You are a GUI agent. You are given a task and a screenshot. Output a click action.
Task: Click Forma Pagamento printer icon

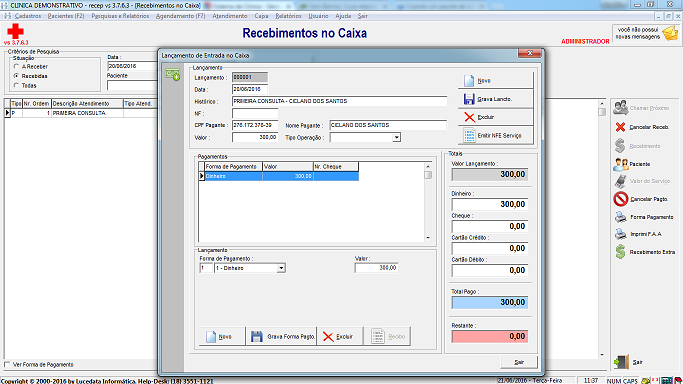coord(621,217)
